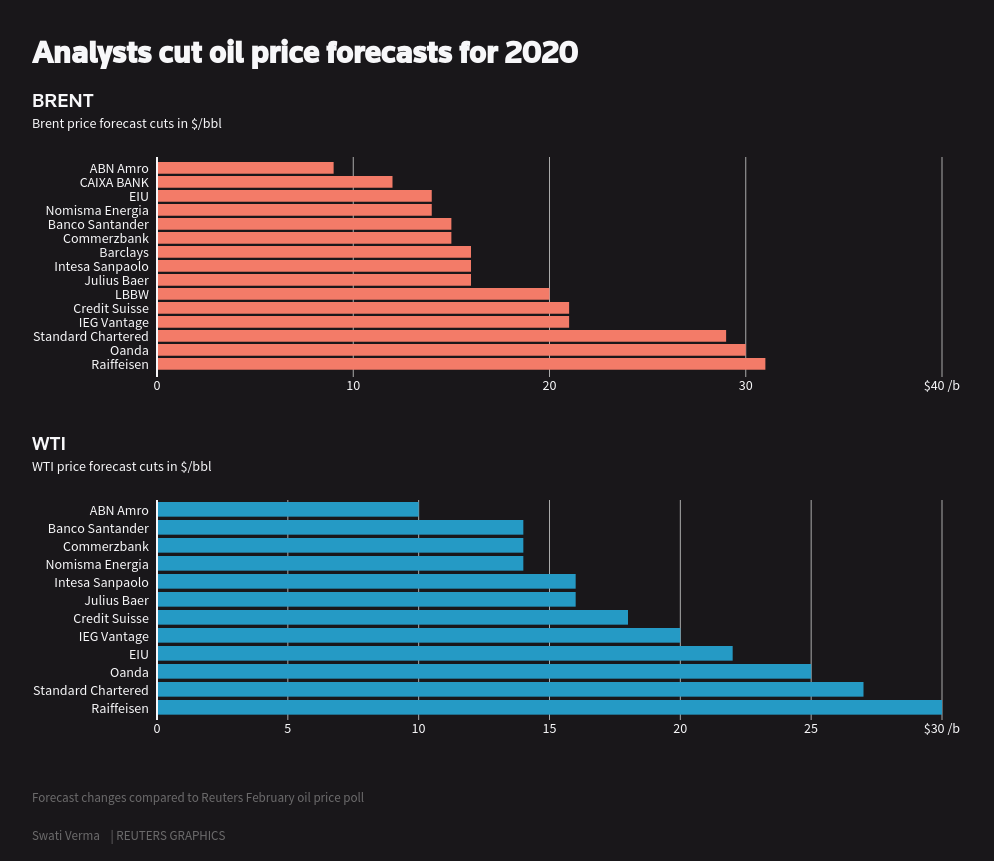The width and height of the screenshot is (994, 861).
Task: Click the Swati Verma author name
Action: tap(66, 836)
